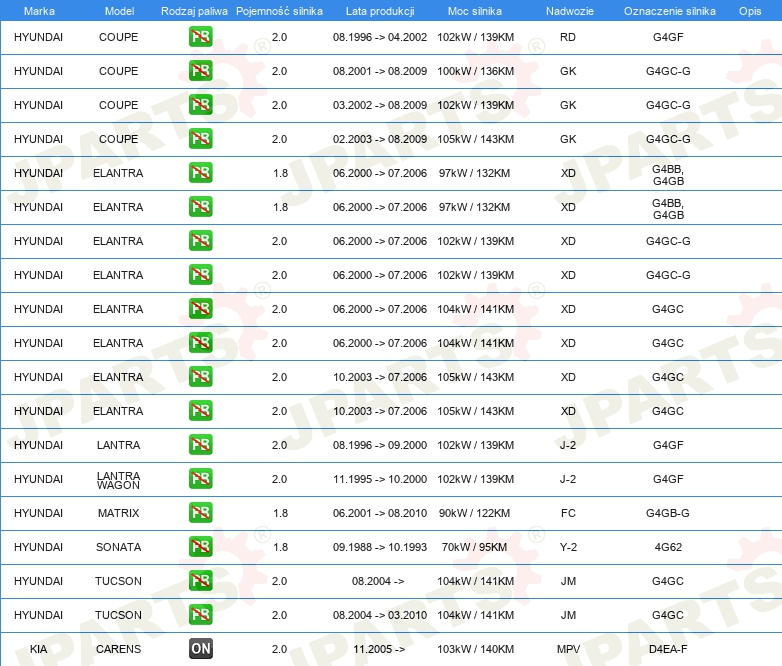Click the petrol icon in the Matrix row
Viewport: 782px width, 666px height.
tap(201, 513)
